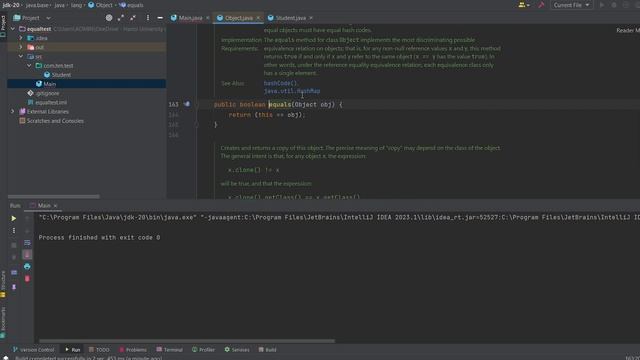This screenshot has width=640, height=360.
Task: Open Services tool window
Action: pos(237,350)
